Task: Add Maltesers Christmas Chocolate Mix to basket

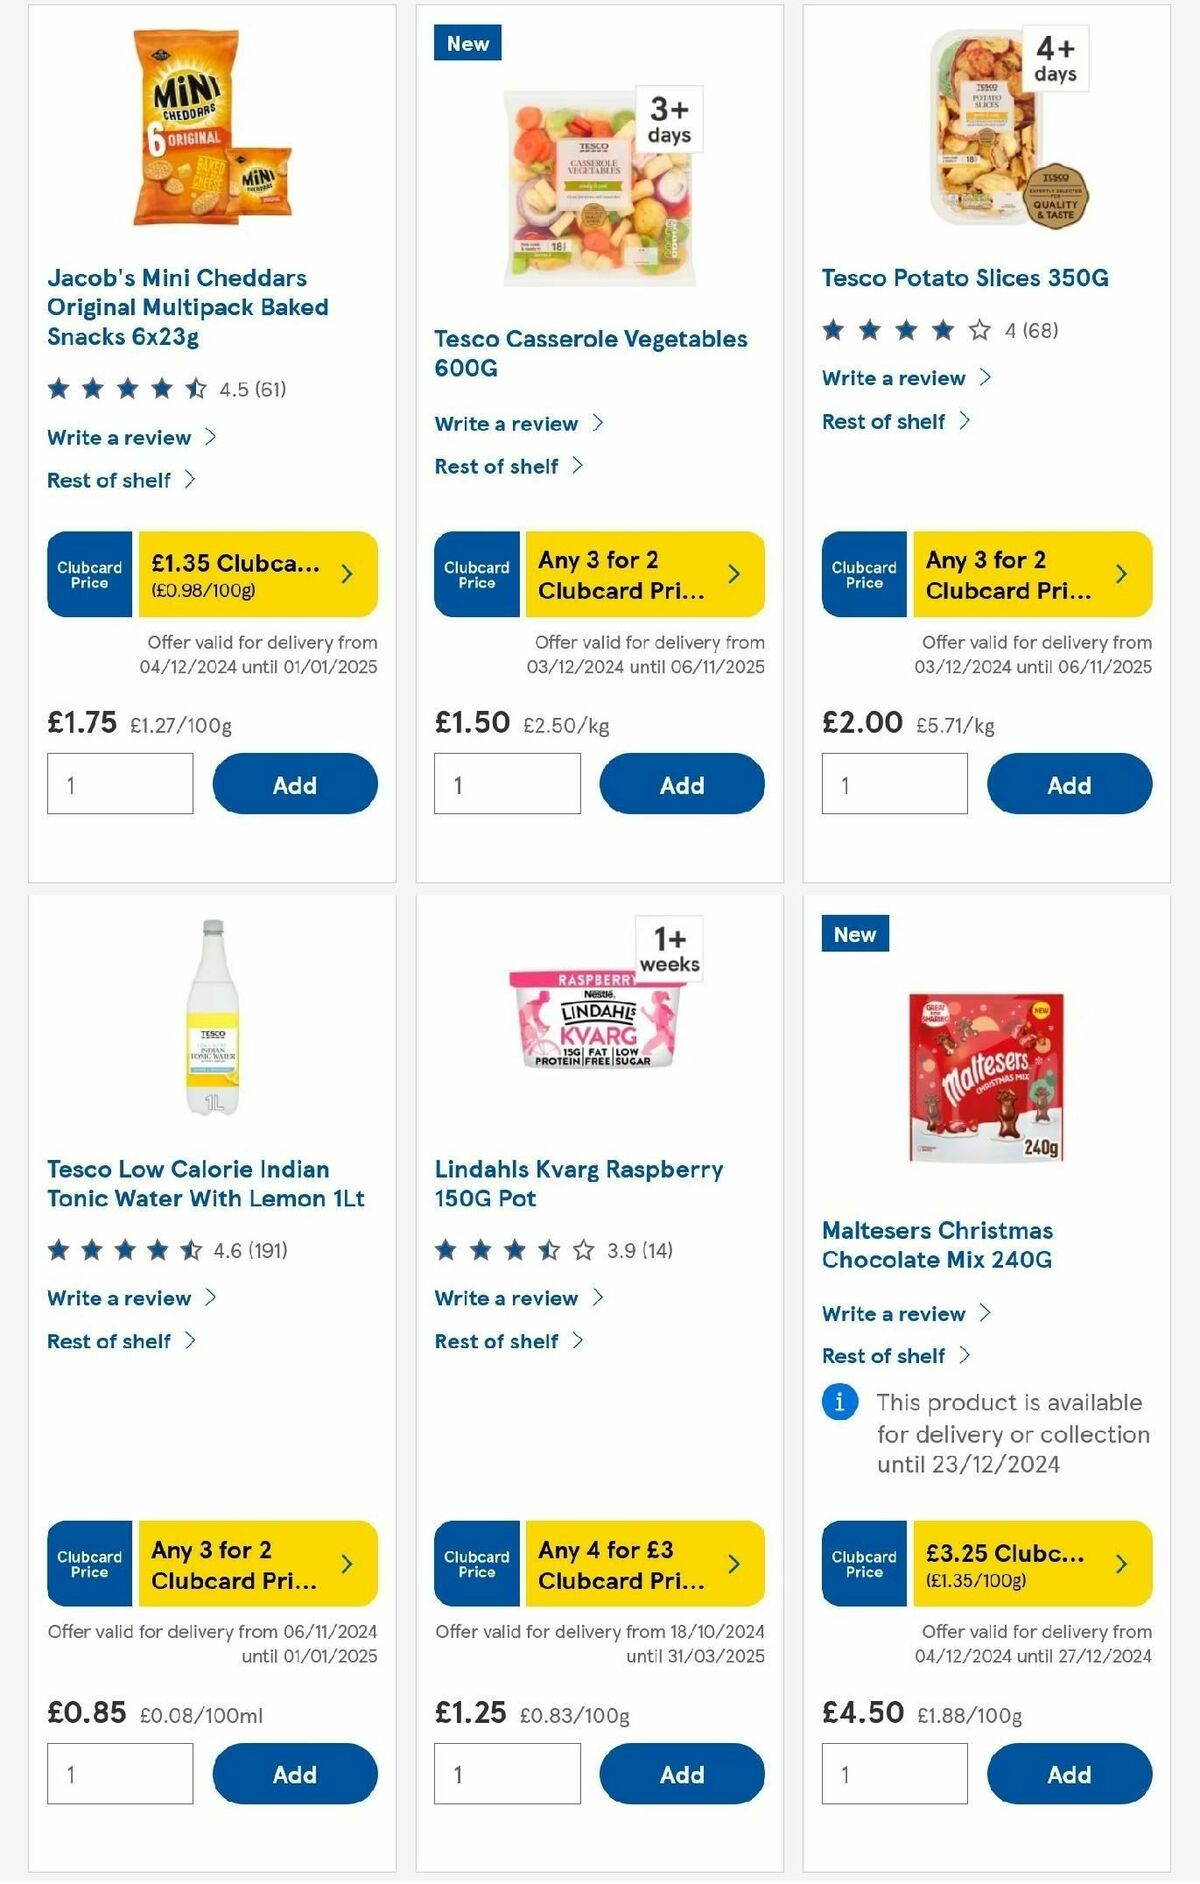Action: pos(1069,1774)
